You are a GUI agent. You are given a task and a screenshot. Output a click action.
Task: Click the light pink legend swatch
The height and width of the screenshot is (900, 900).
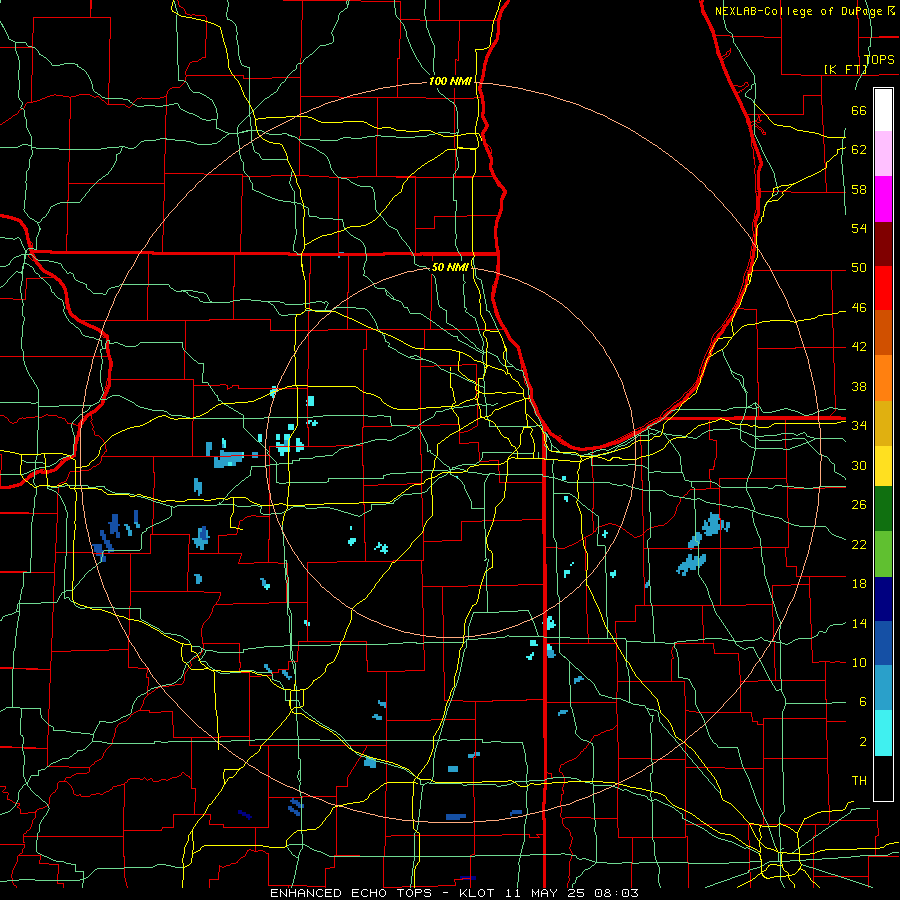pos(883,154)
